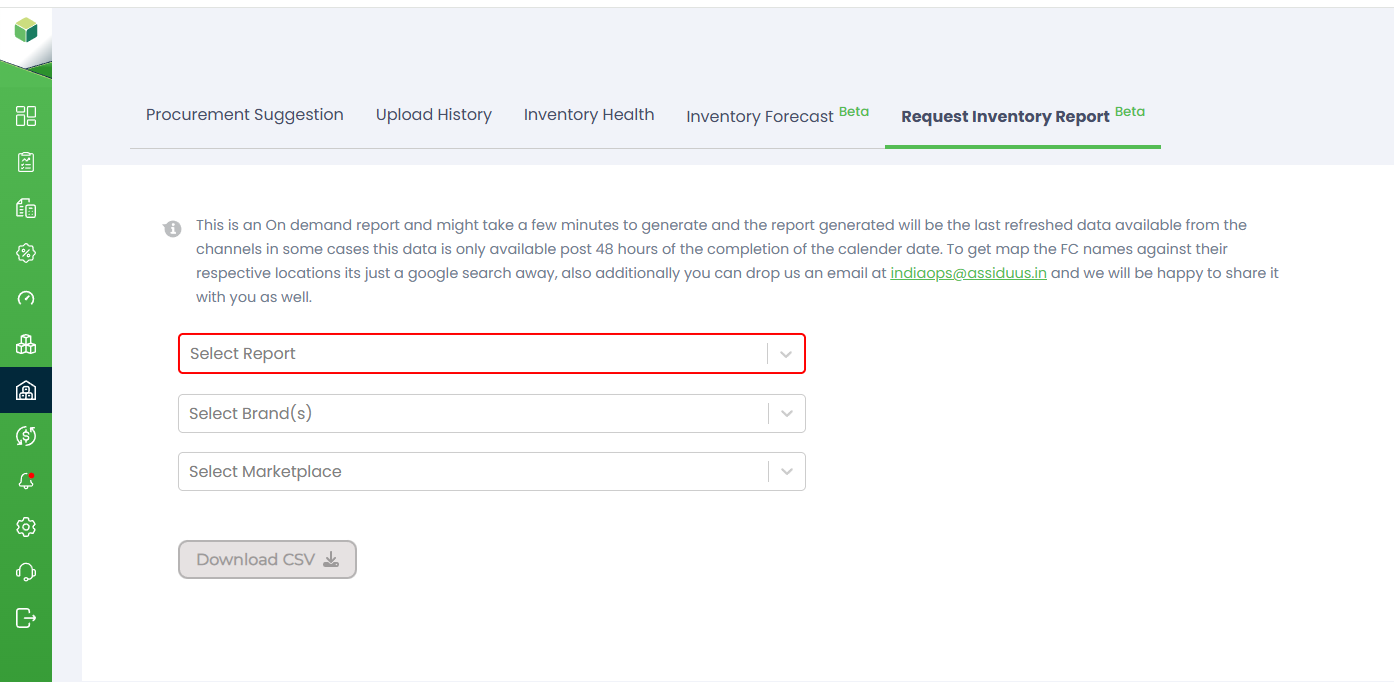Select the warehouse inventory sidebar icon
This screenshot has height=682, width=1394.
(26, 390)
